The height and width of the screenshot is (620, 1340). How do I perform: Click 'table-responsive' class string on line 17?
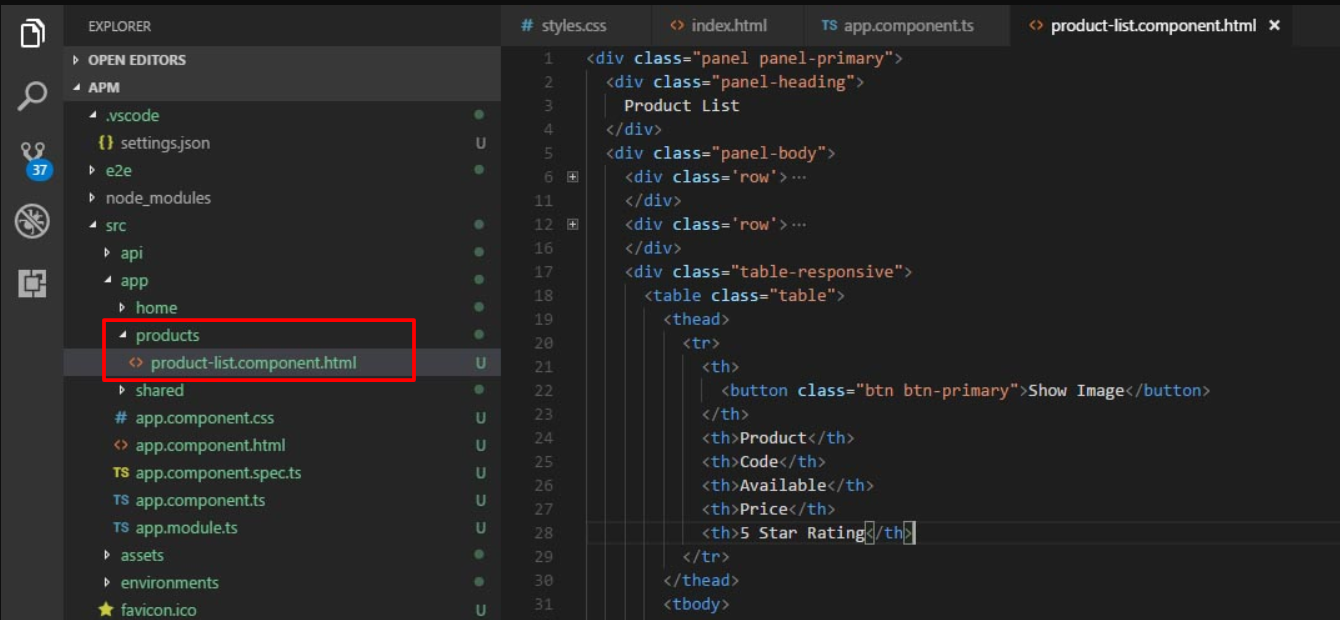pos(817,271)
